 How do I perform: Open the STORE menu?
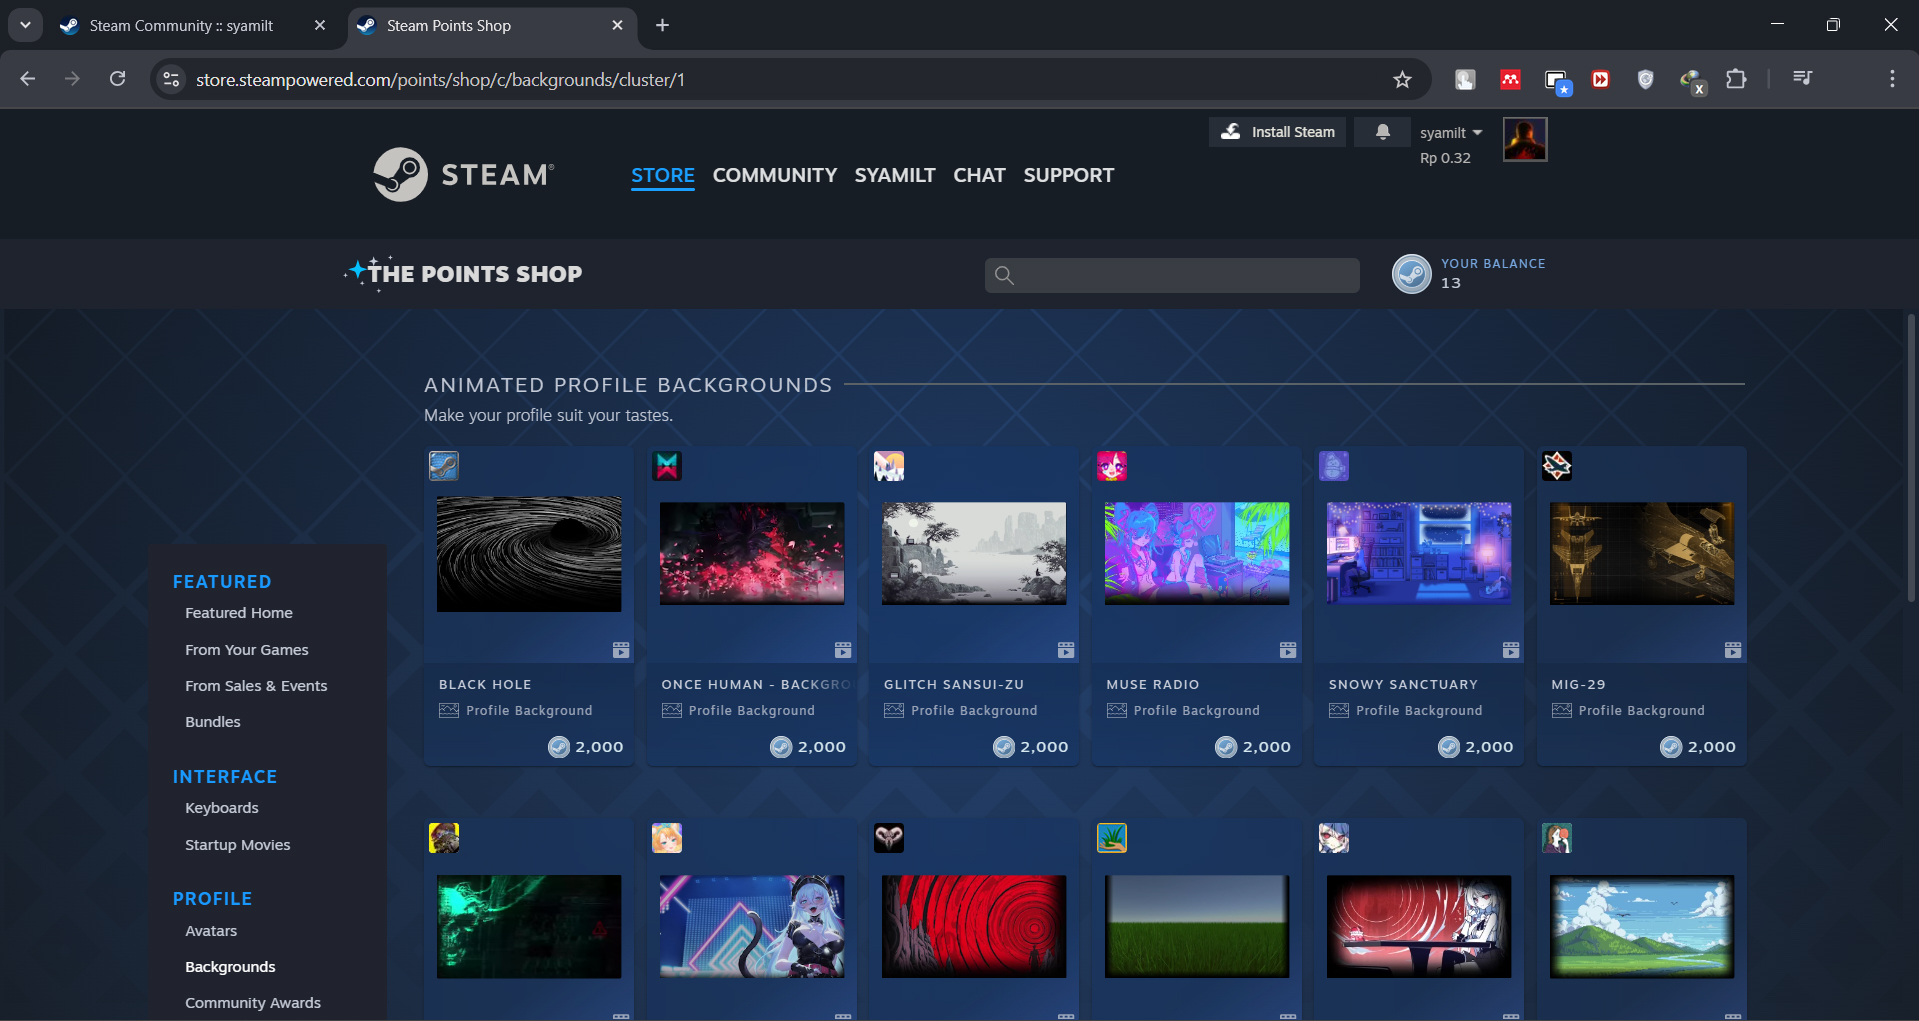[x=663, y=175]
